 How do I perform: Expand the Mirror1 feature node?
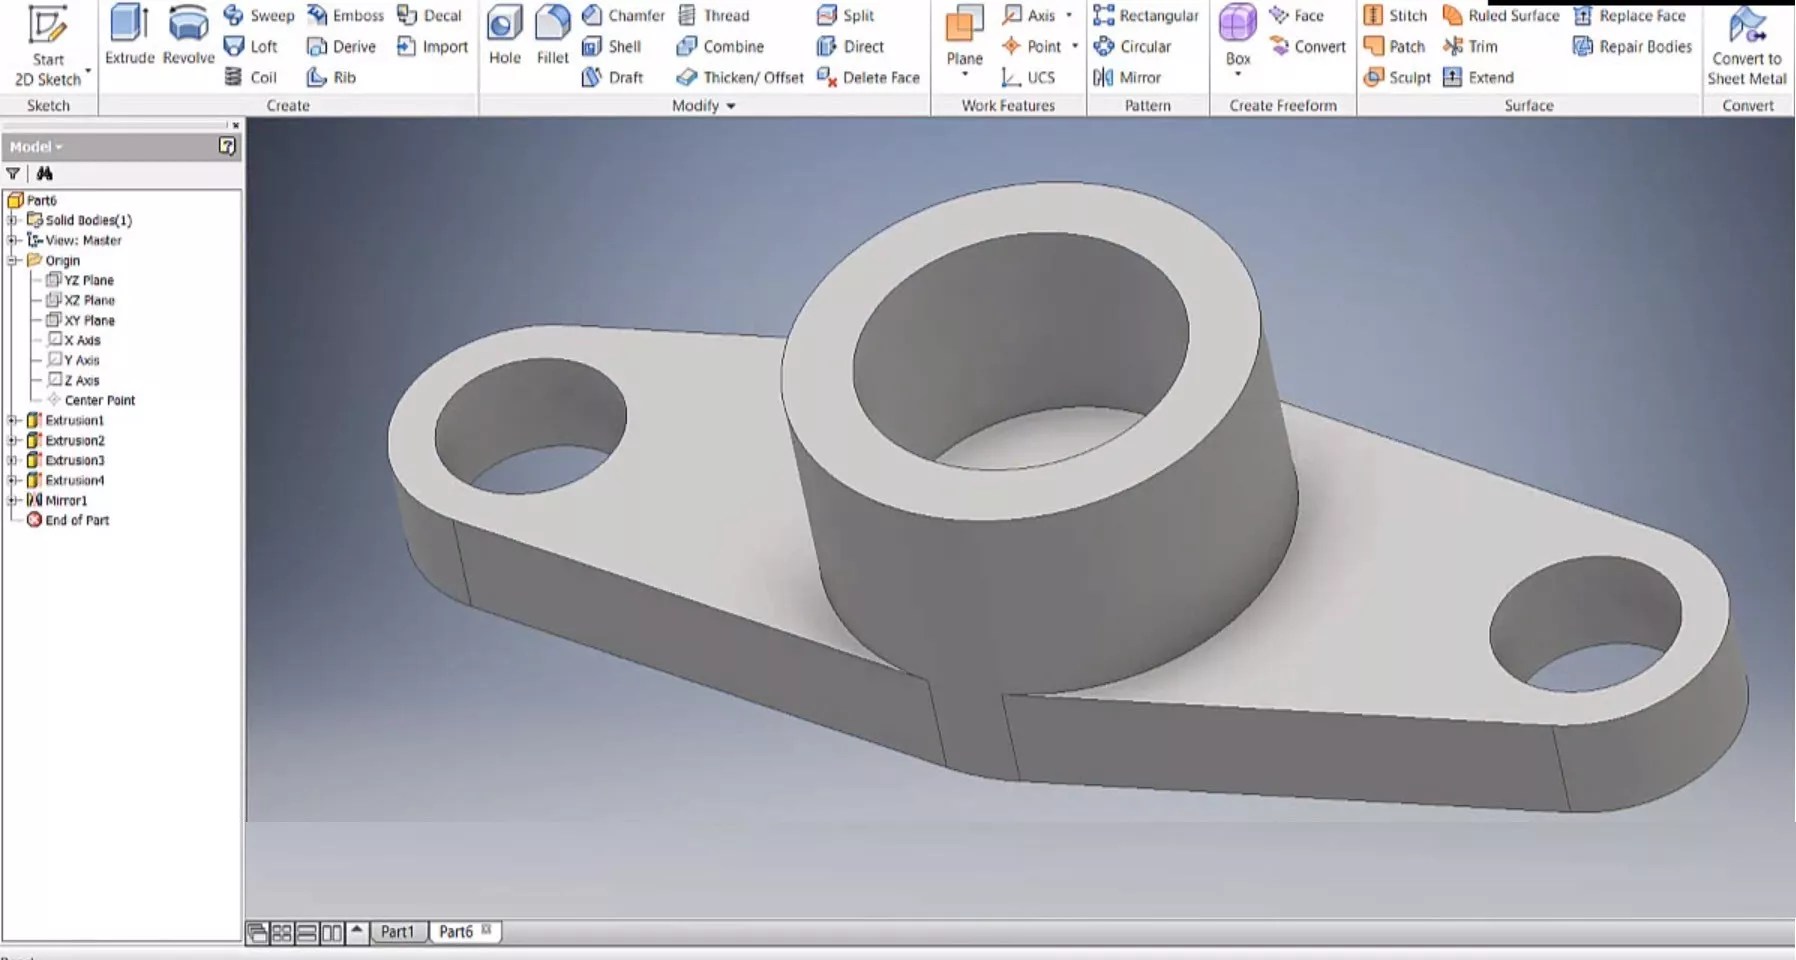tap(12, 500)
